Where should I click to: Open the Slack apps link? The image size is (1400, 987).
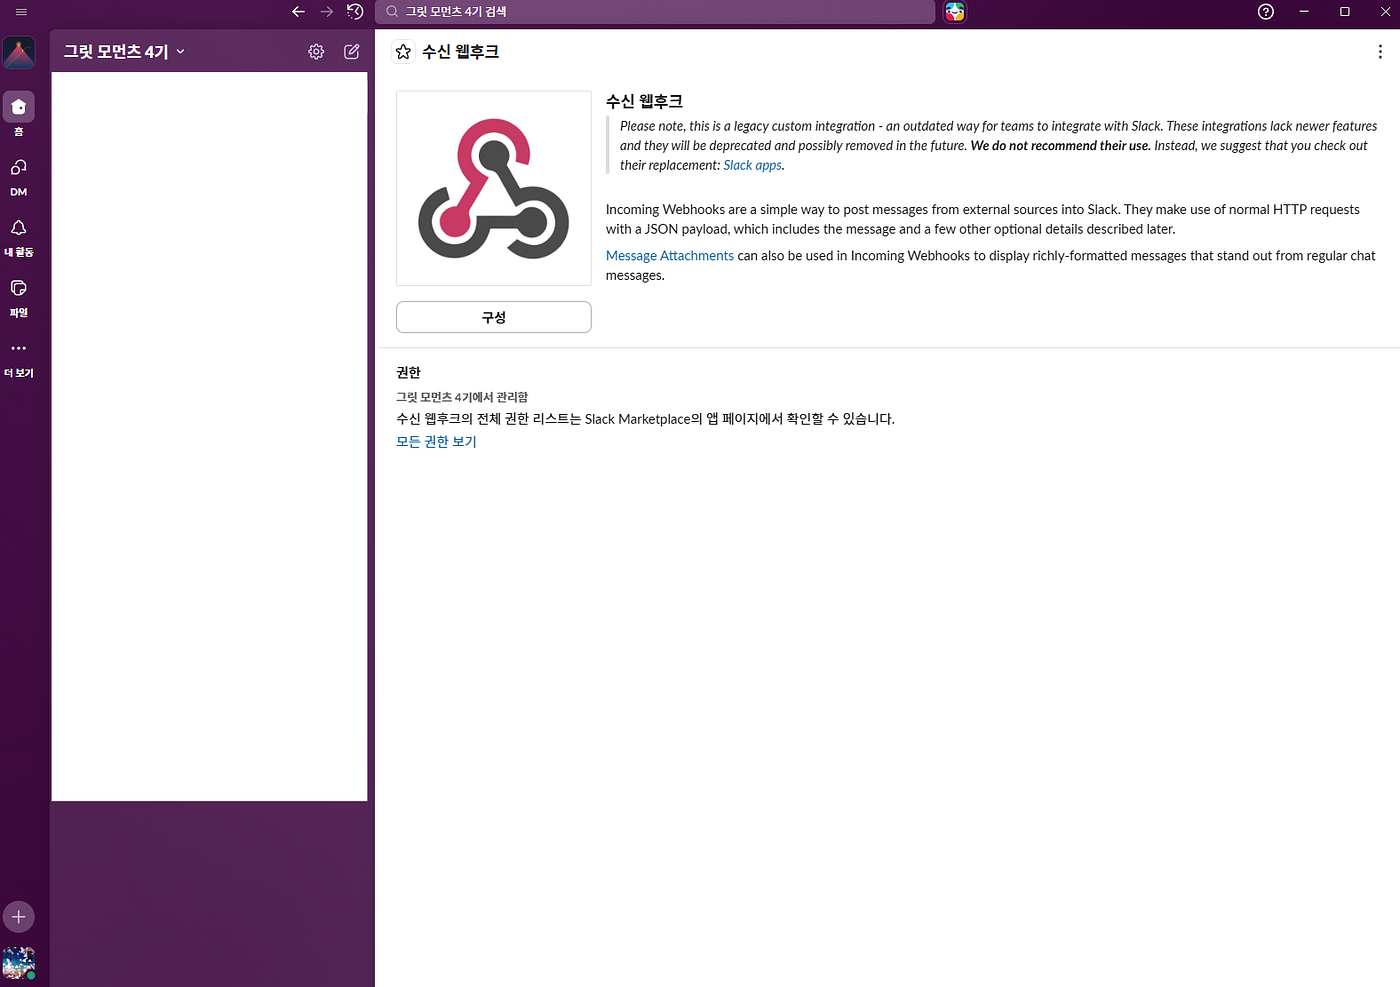tap(752, 164)
